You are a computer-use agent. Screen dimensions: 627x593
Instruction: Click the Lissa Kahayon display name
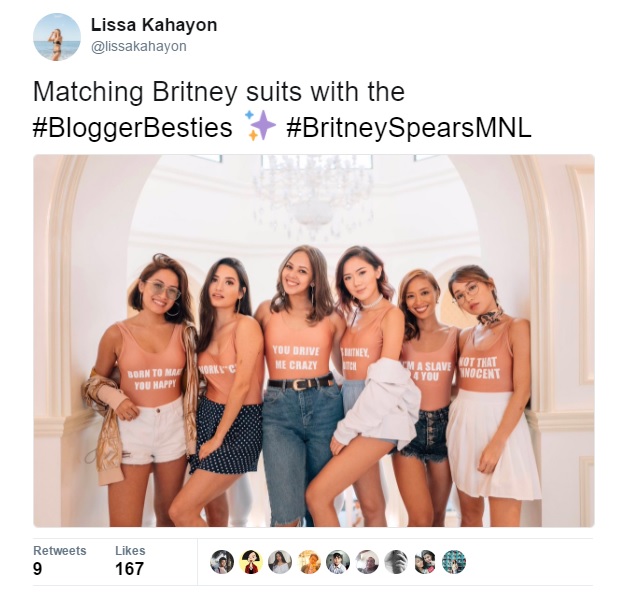(154, 25)
